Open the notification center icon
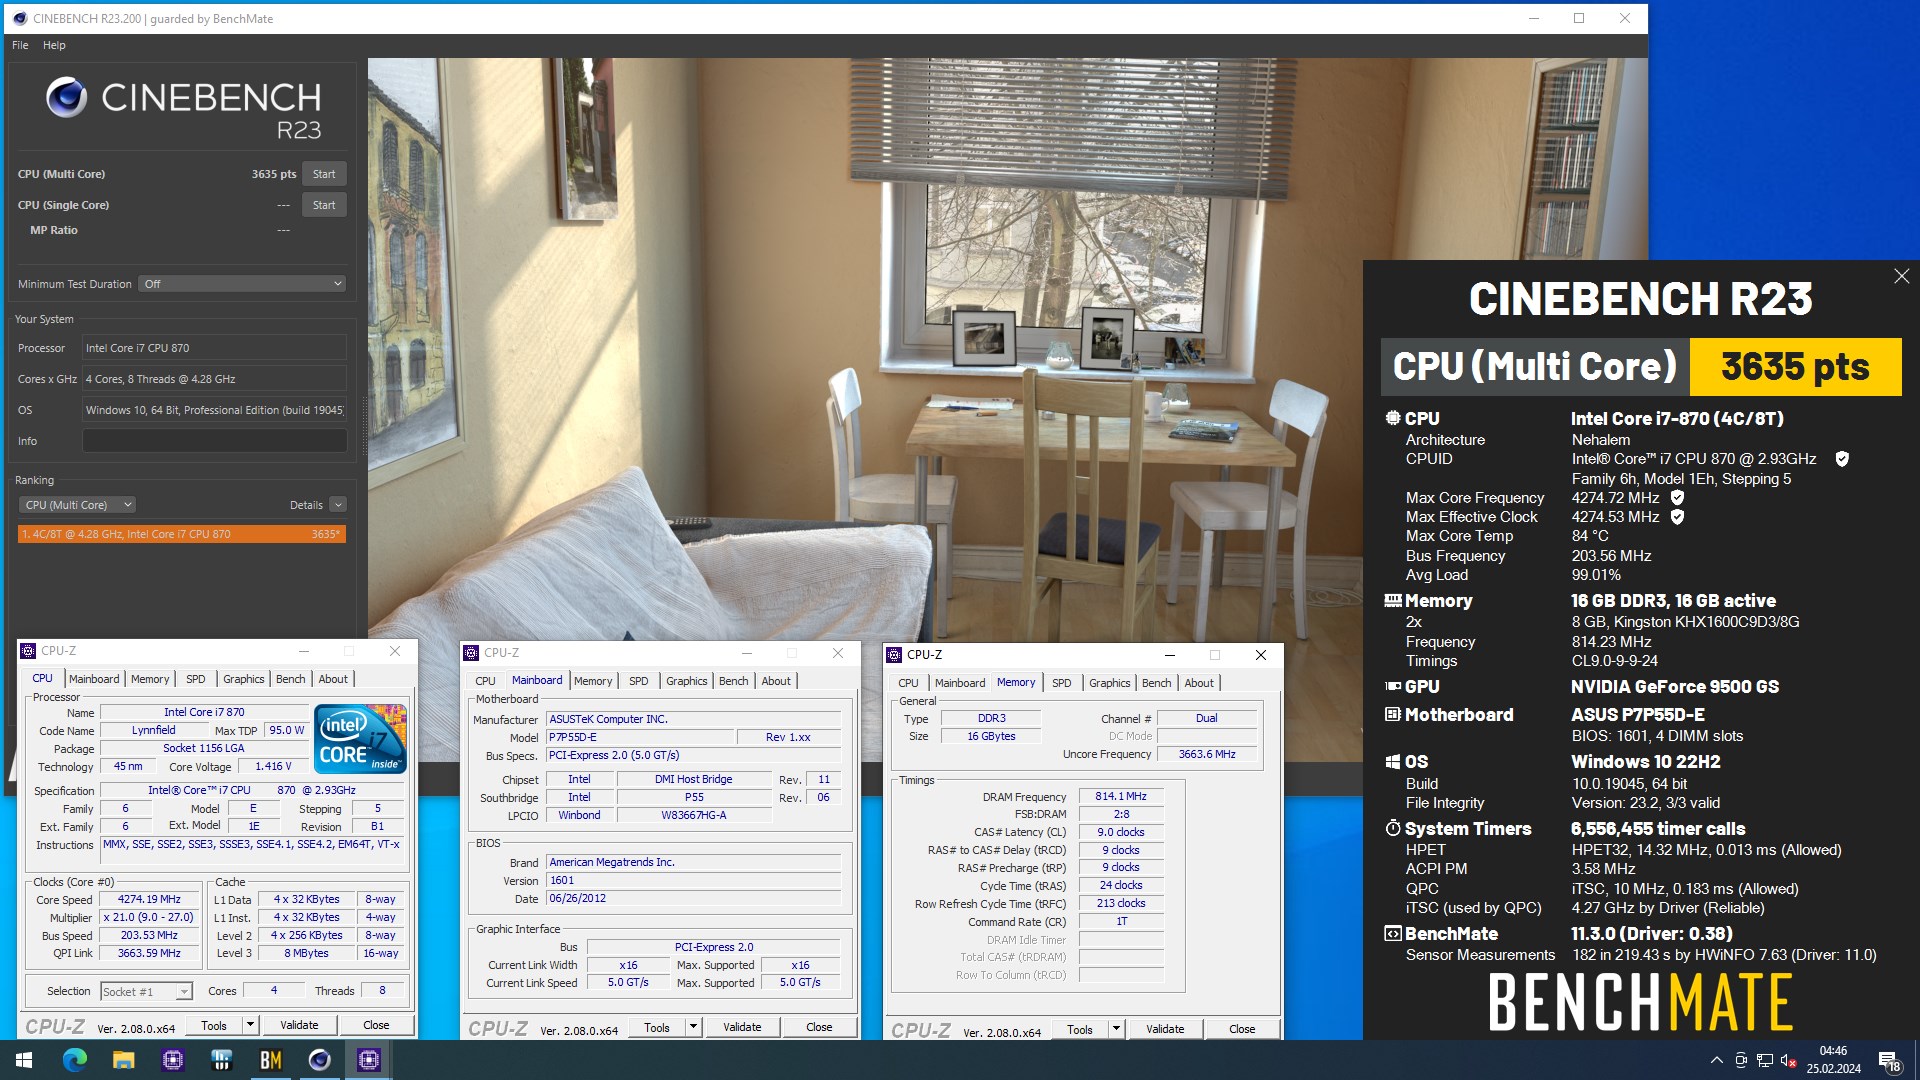The image size is (1920, 1080). pyautogui.click(x=1889, y=1060)
